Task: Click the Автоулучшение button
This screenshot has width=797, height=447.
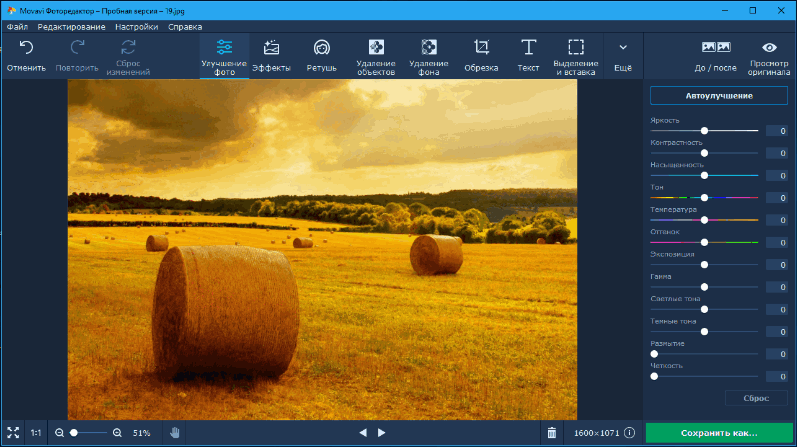Action: tap(719, 96)
